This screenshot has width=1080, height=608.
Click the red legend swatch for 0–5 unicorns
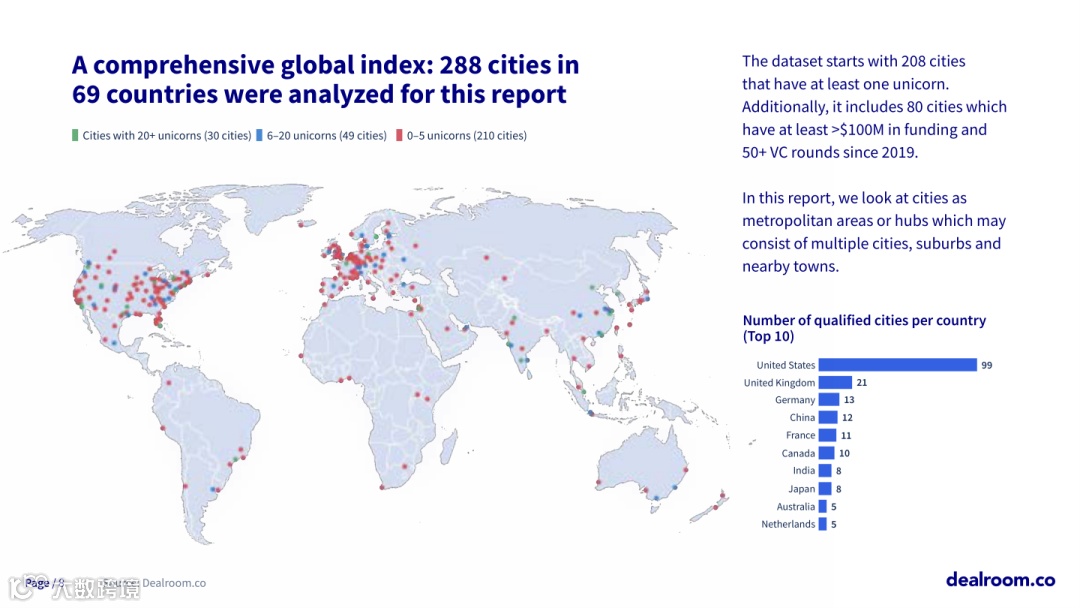[399, 135]
